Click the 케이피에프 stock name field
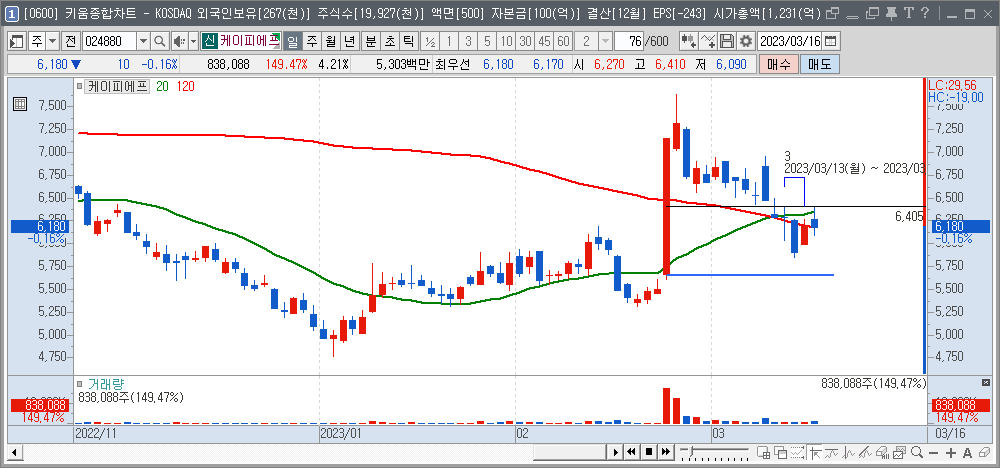This screenshot has height=468, width=1000. (x=249, y=41)
